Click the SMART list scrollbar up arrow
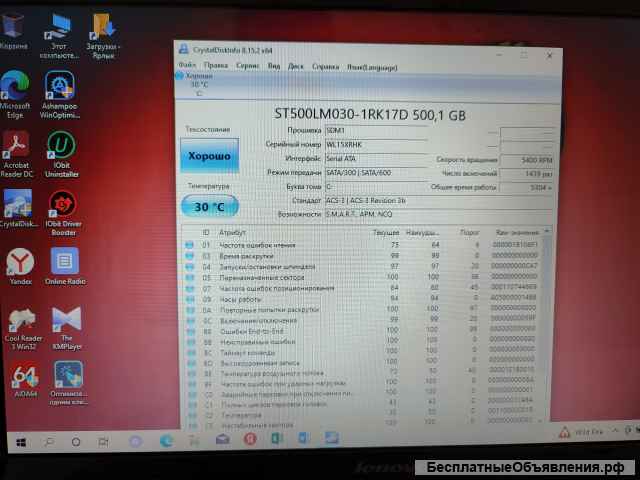 tap(547, 231)
